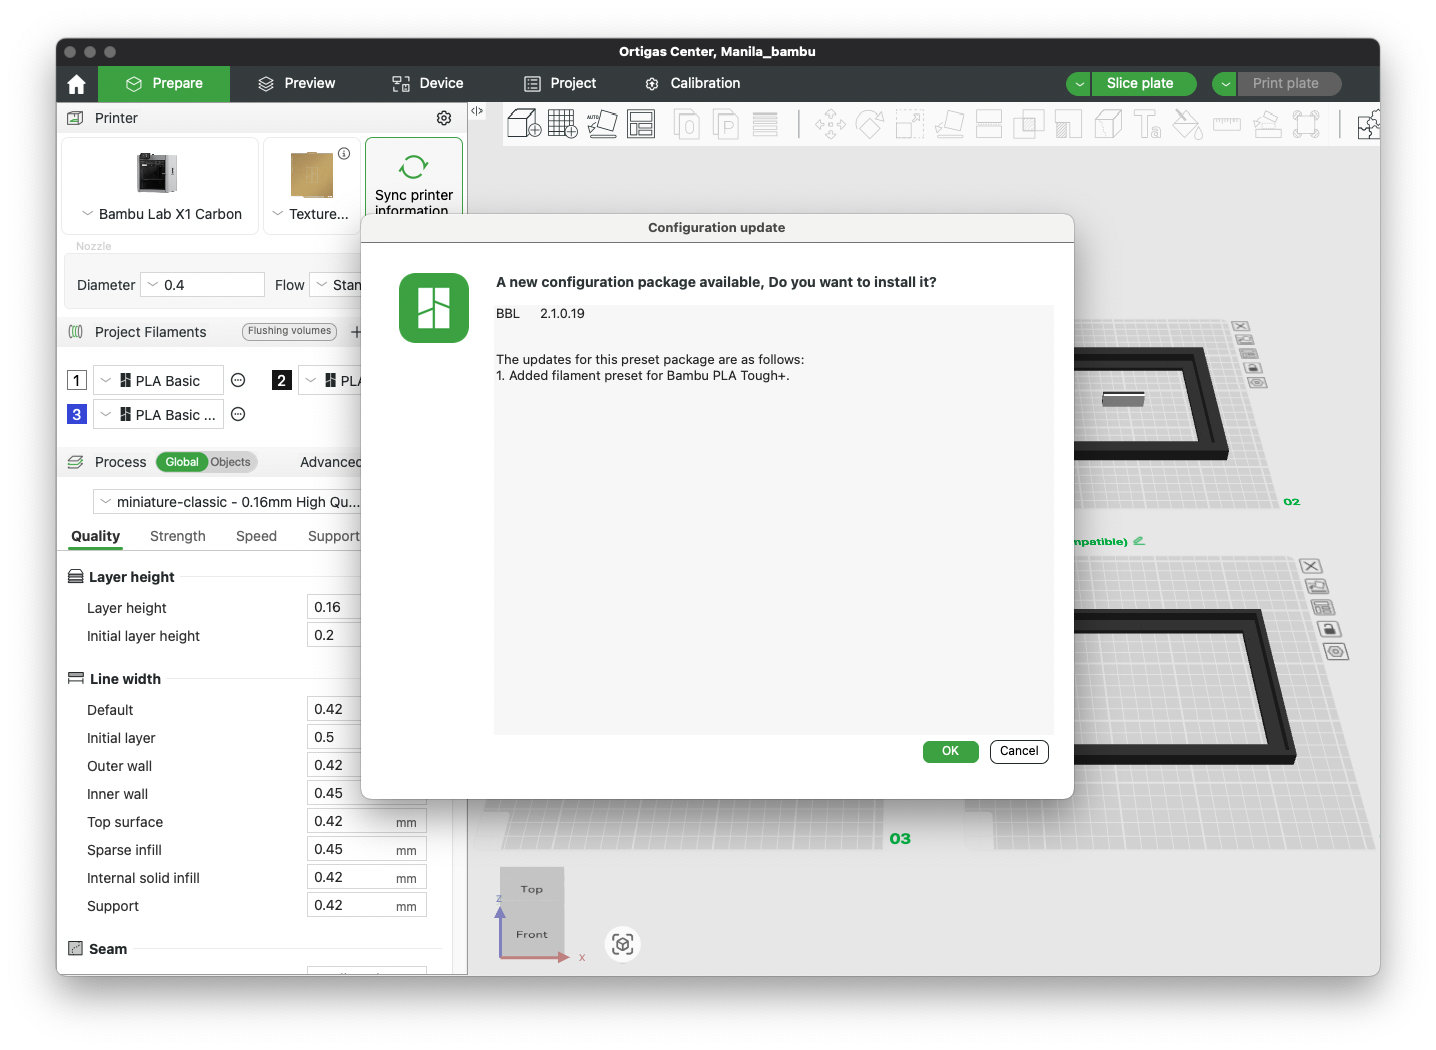Click the bed type info icon
Screen dimensions: 1436x1050
[x=344, y=153]
